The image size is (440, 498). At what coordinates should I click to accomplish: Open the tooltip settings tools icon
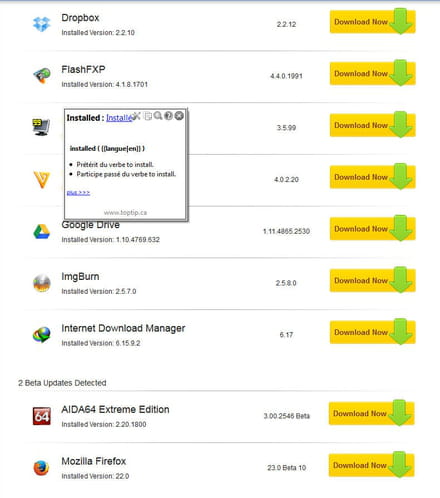136,116
